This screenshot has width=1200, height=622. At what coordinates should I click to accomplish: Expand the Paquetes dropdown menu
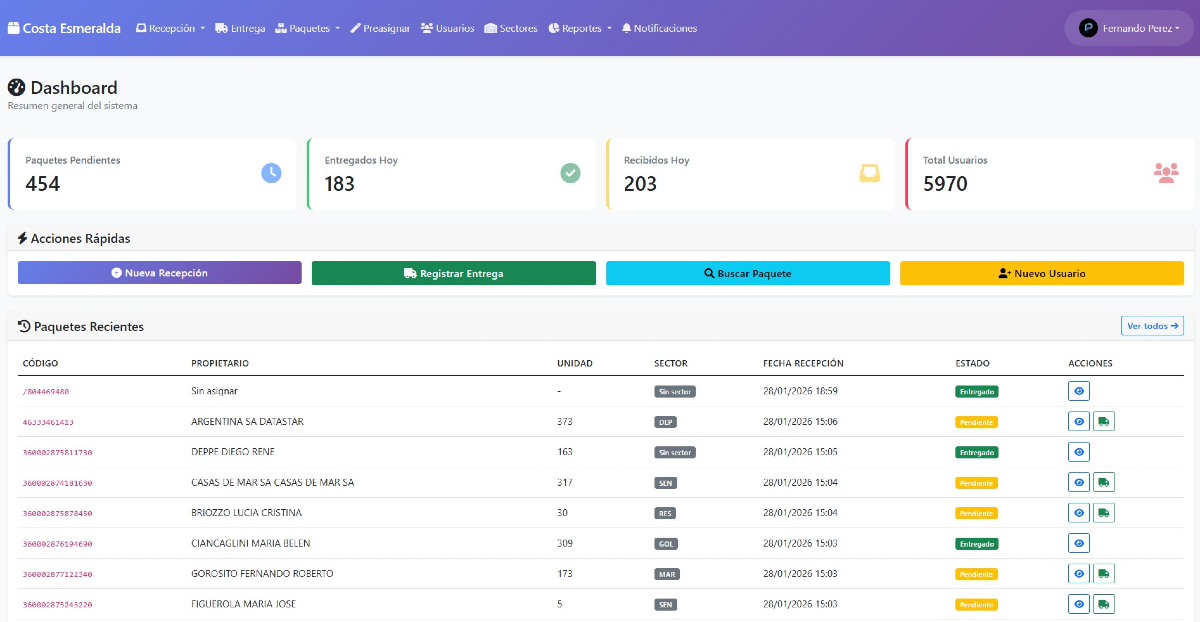[x=308, y=28]
